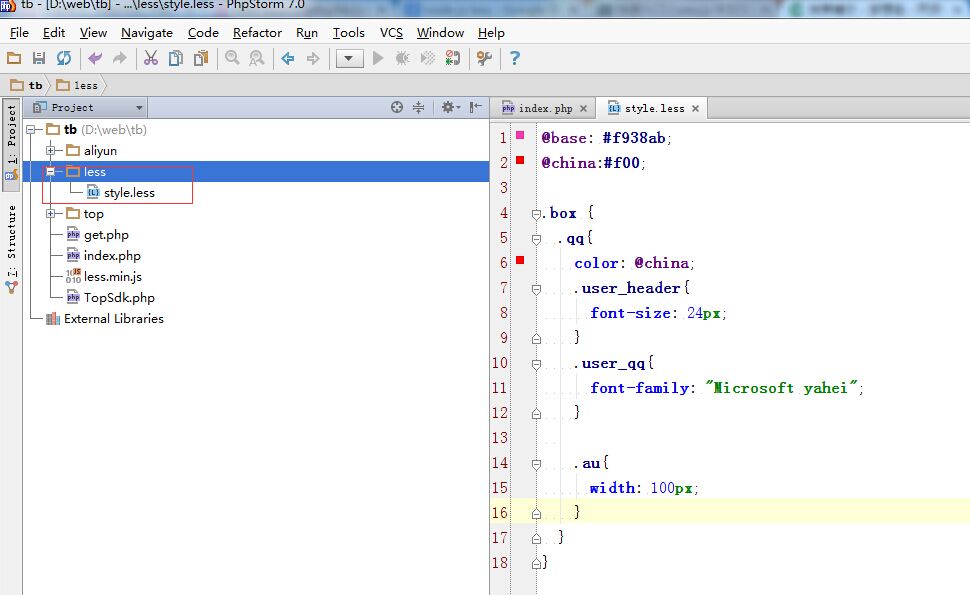Click the "font-size" property on line 8
This screenshot has height=595, width=970.
pyautogui.click(x=630, y=313)
